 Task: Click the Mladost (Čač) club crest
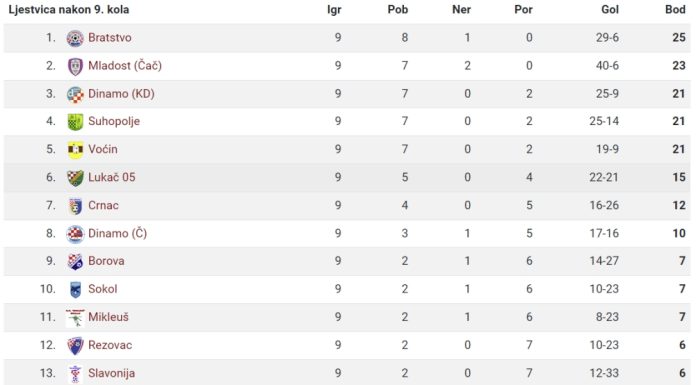[75, 66]
